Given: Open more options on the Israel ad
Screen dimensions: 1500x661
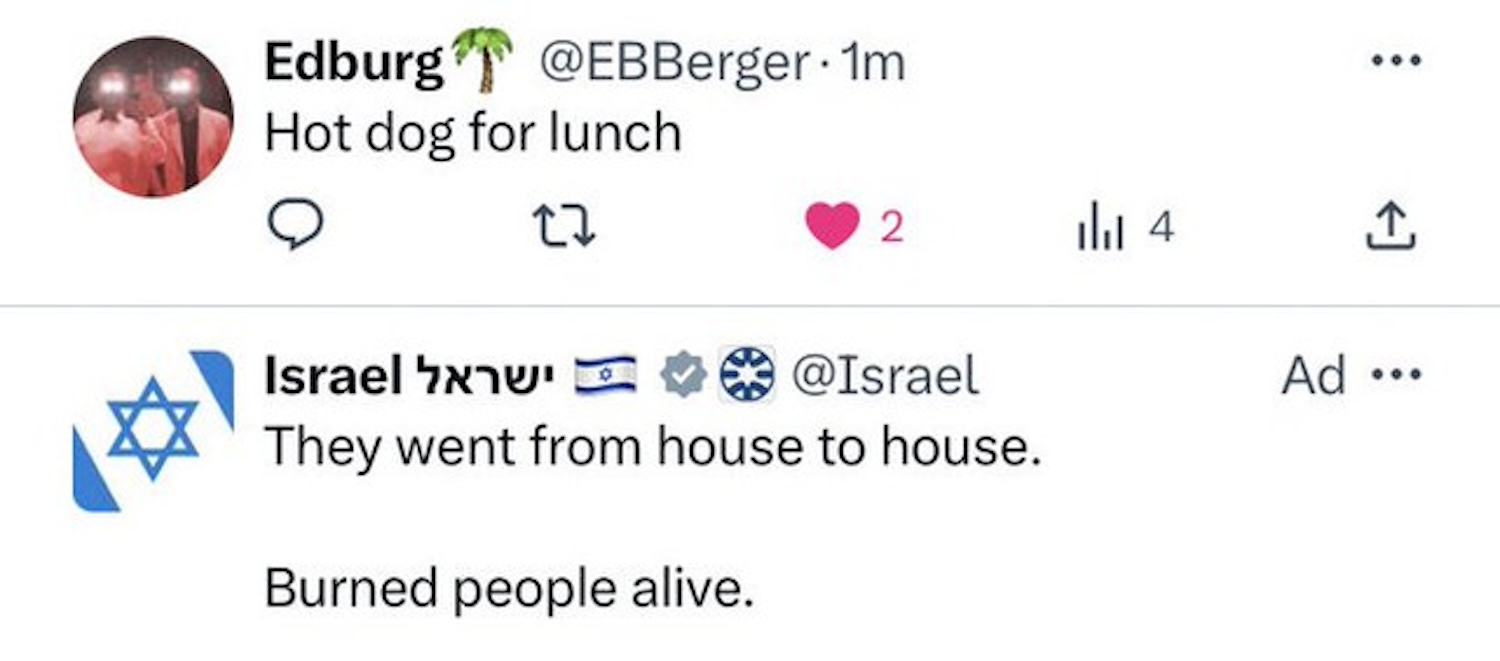Looking at the screenshot, I should pyautogui.click(x=1397, y=377).
